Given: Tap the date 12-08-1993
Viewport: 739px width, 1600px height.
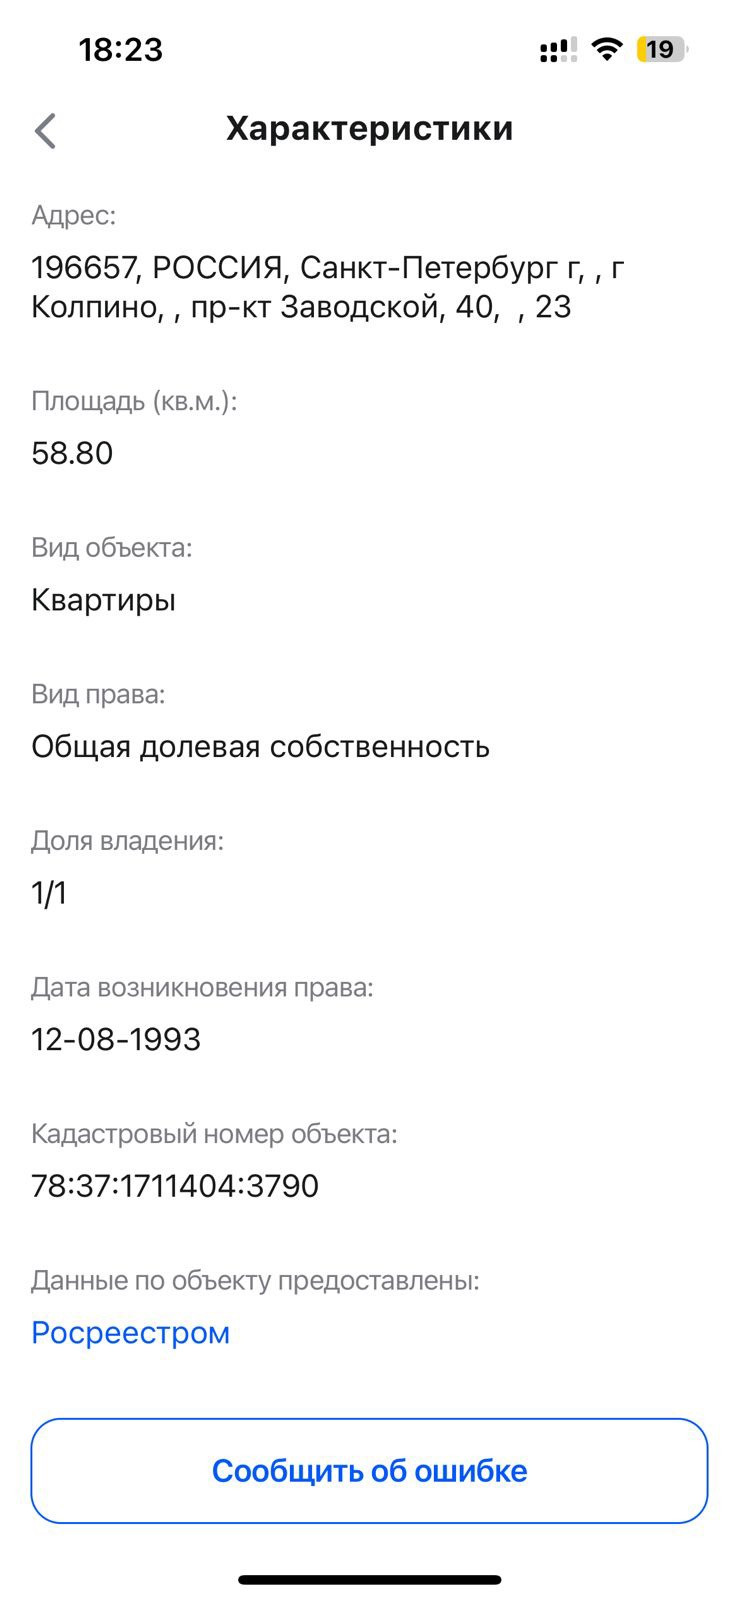Looking at the screenshot, I should tap(116, 1040).
